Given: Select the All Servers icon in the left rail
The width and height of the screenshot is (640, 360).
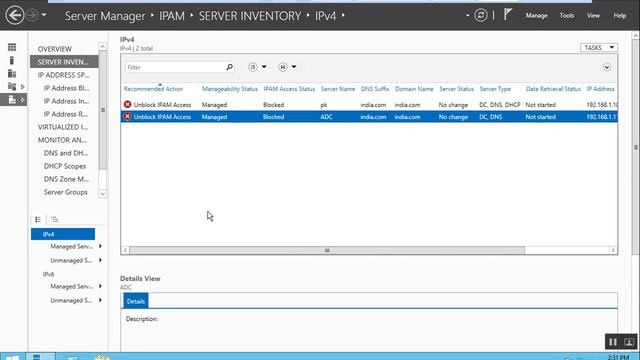Looking at the screenshot, I should (12, 73).
